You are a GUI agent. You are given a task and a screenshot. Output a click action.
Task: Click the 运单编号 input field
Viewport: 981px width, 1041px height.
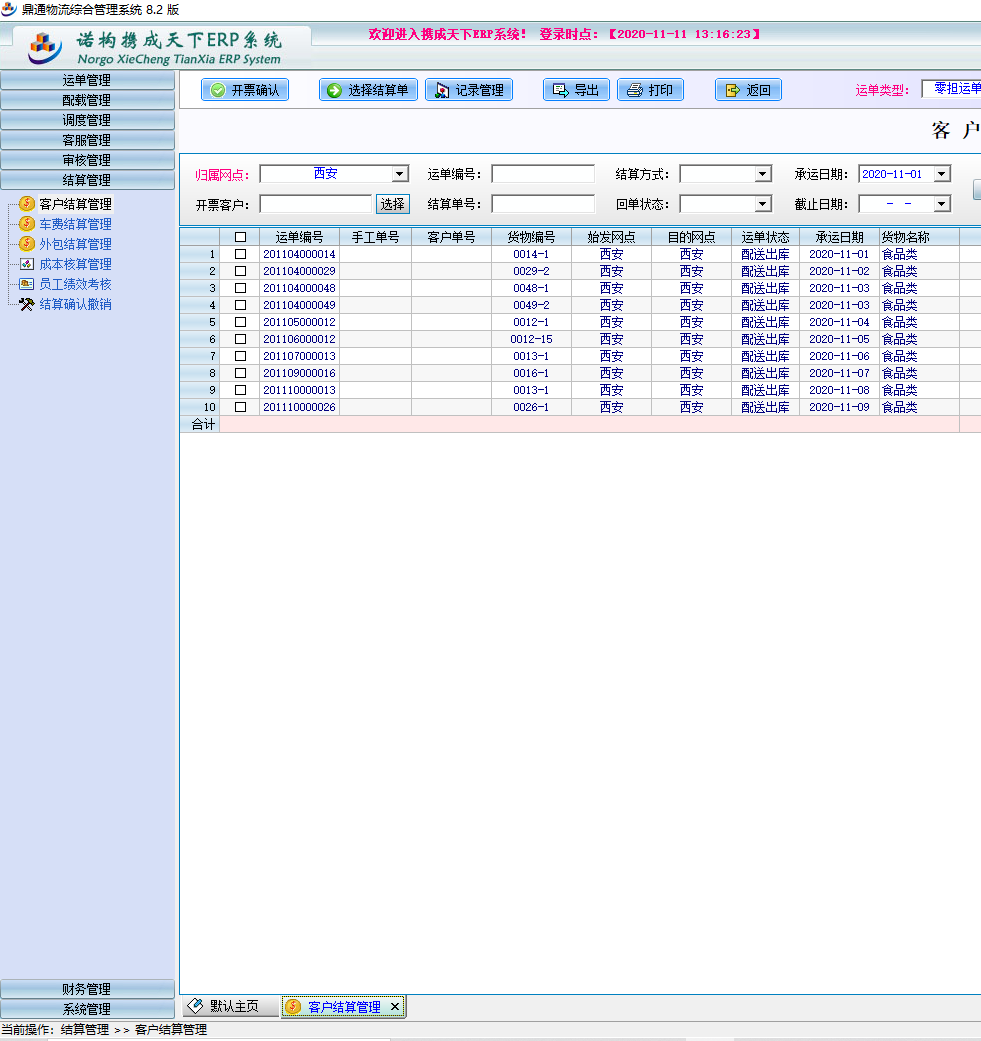point(542,174)
